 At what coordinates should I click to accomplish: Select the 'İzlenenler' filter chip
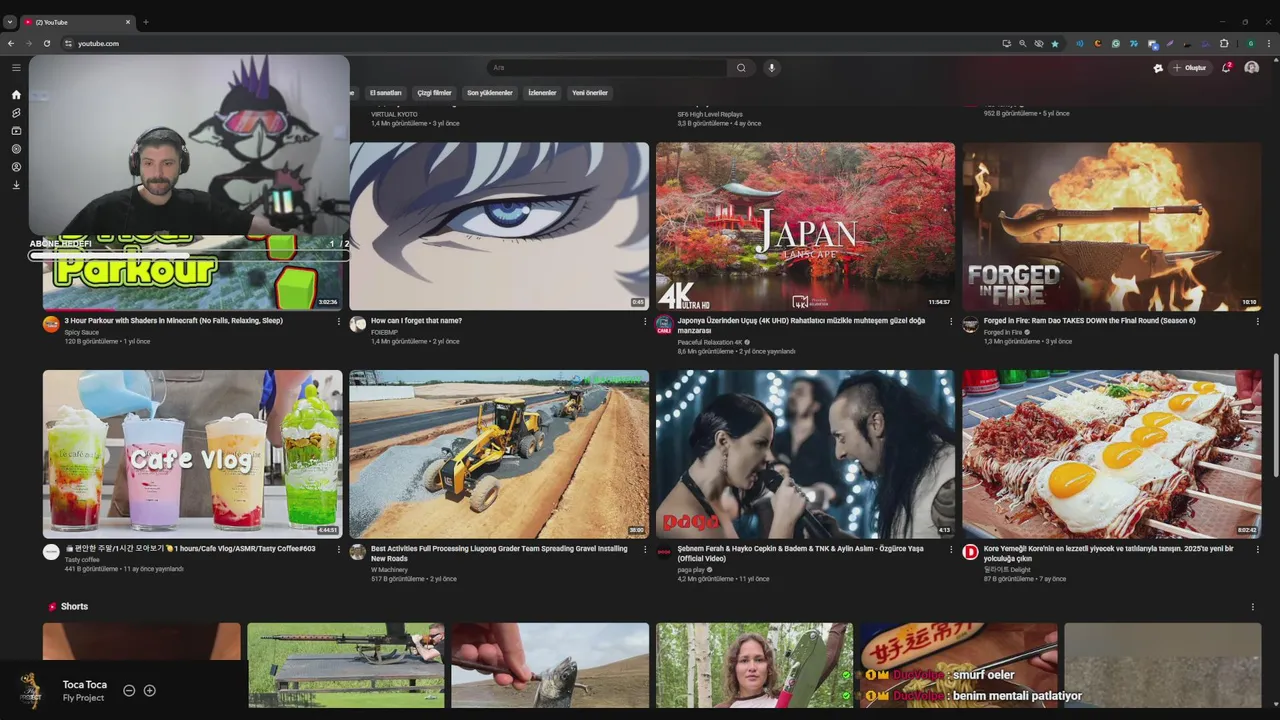click(542, 93)
